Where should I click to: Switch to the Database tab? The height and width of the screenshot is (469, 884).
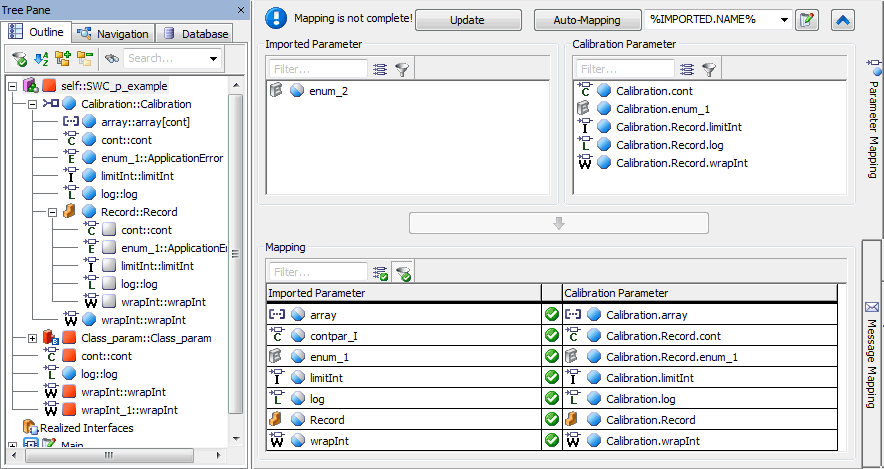[x=195, y=34]
